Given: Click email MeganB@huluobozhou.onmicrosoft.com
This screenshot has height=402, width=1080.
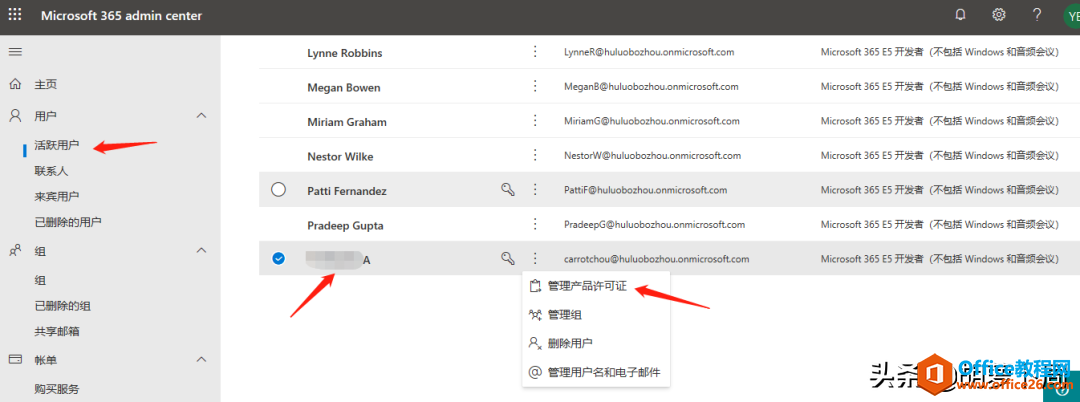Looking at the screenshot, I should [x=651, y=87].
